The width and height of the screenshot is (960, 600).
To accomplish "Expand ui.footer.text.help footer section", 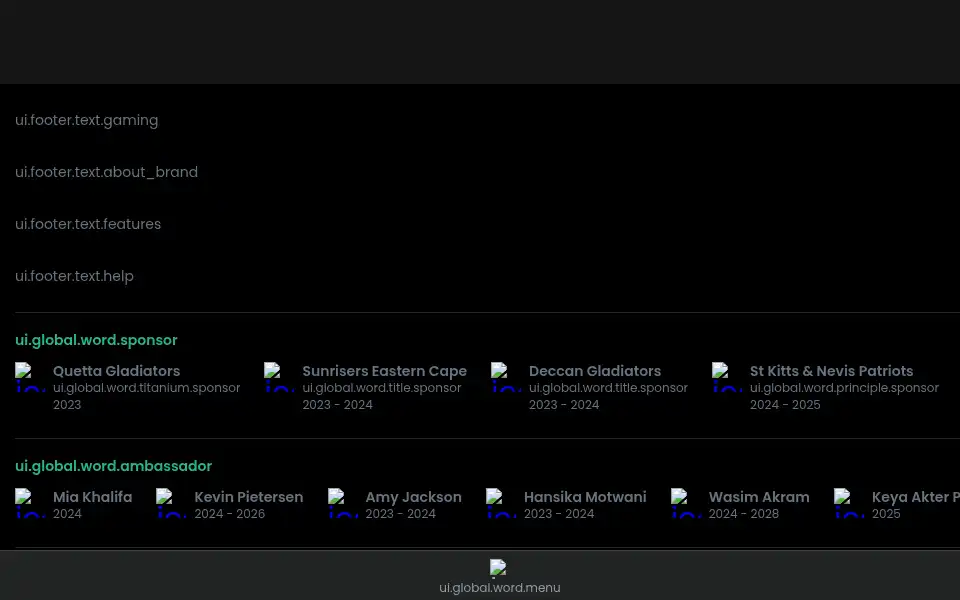I will tap(74, 276).
